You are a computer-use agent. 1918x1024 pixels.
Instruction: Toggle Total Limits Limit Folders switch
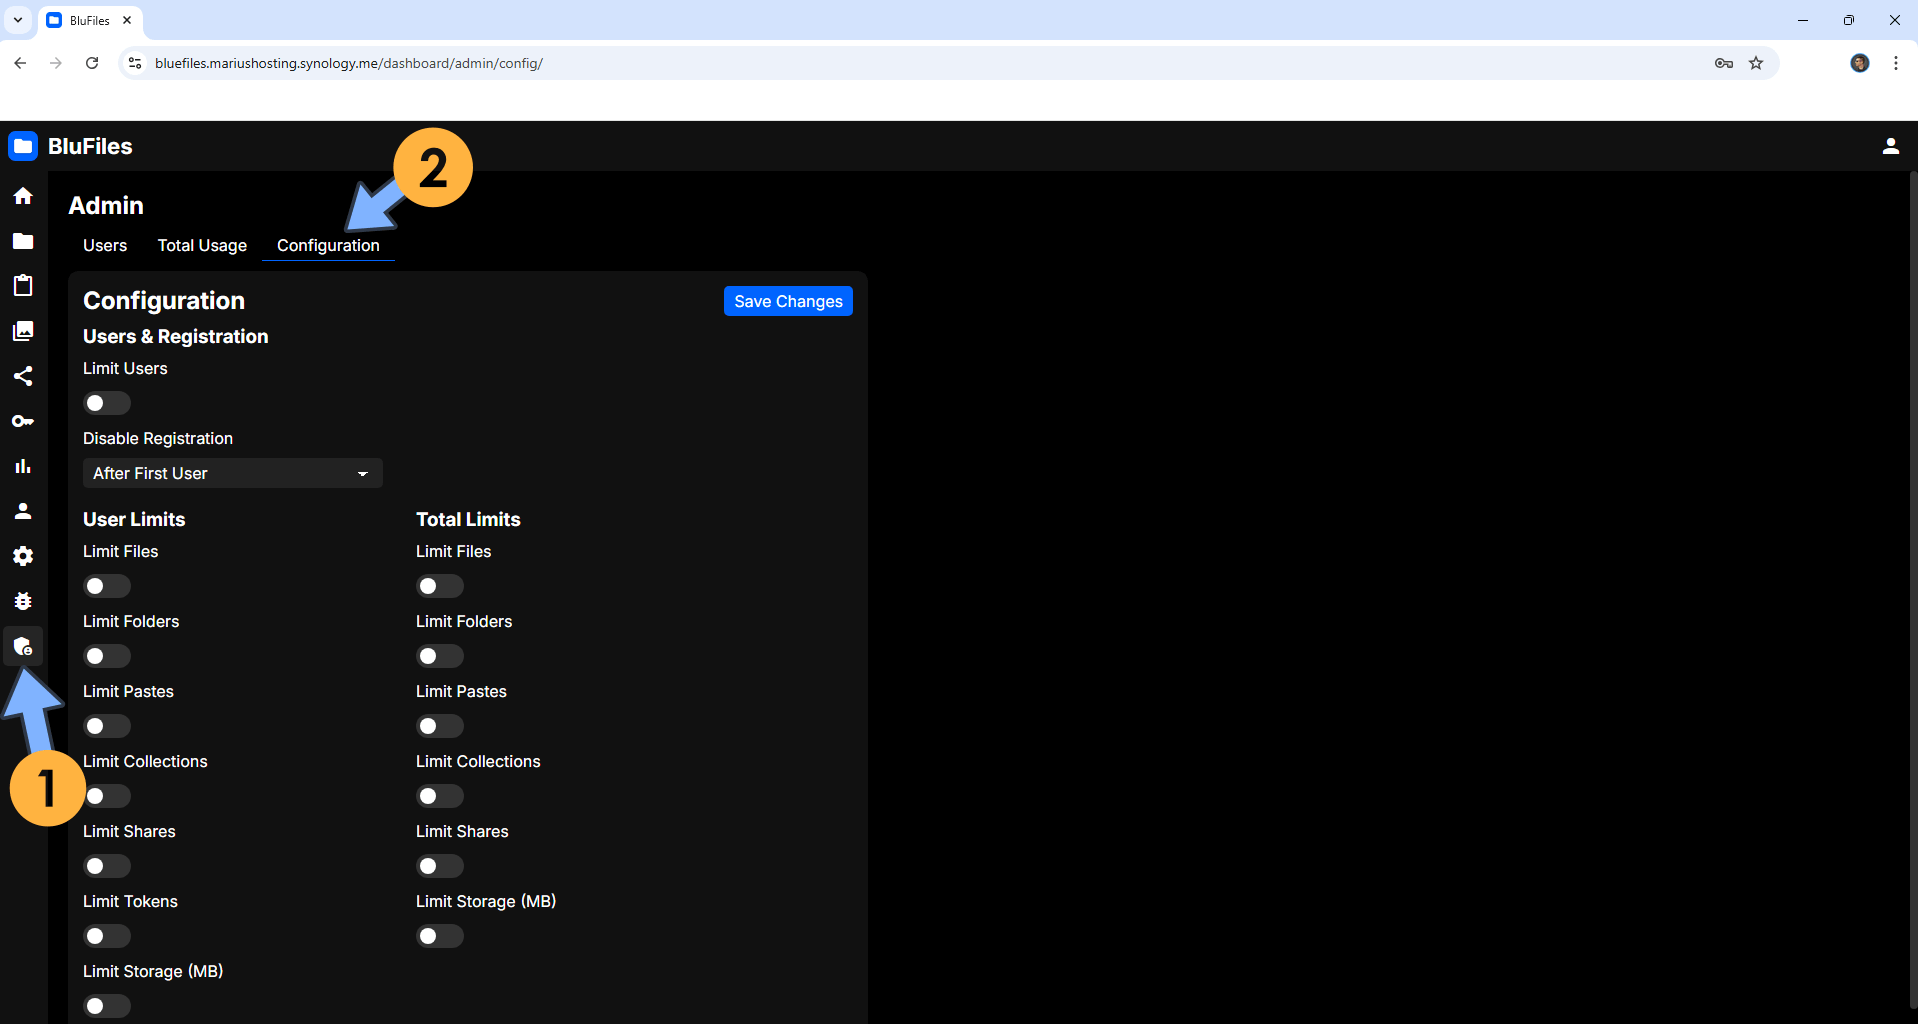tap(439, 656)
